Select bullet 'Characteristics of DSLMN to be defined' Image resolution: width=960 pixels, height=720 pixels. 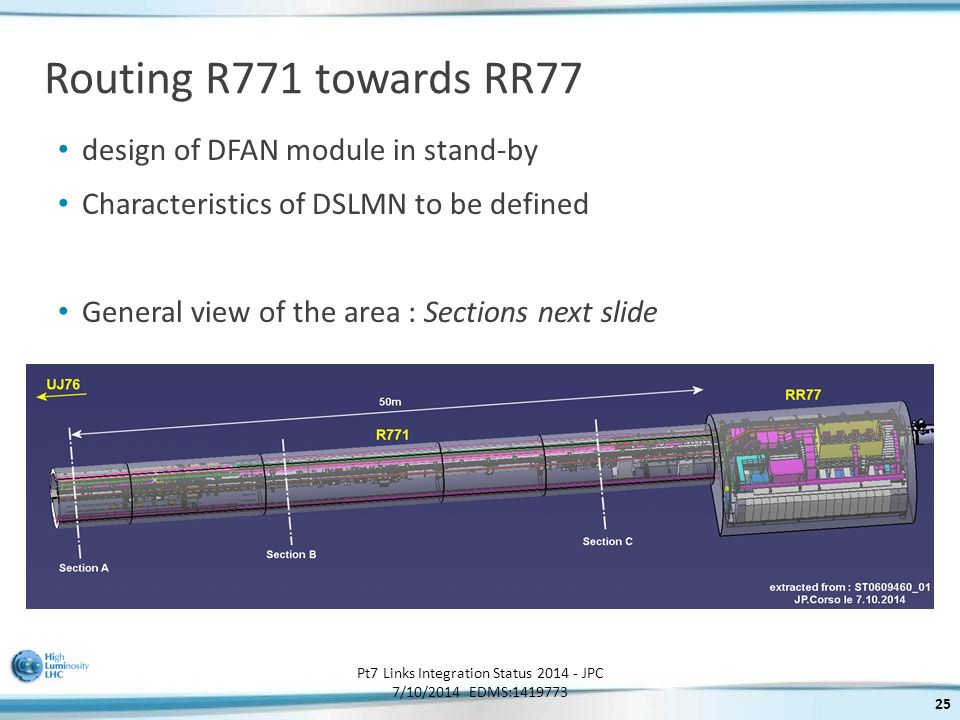pos(335,204)
